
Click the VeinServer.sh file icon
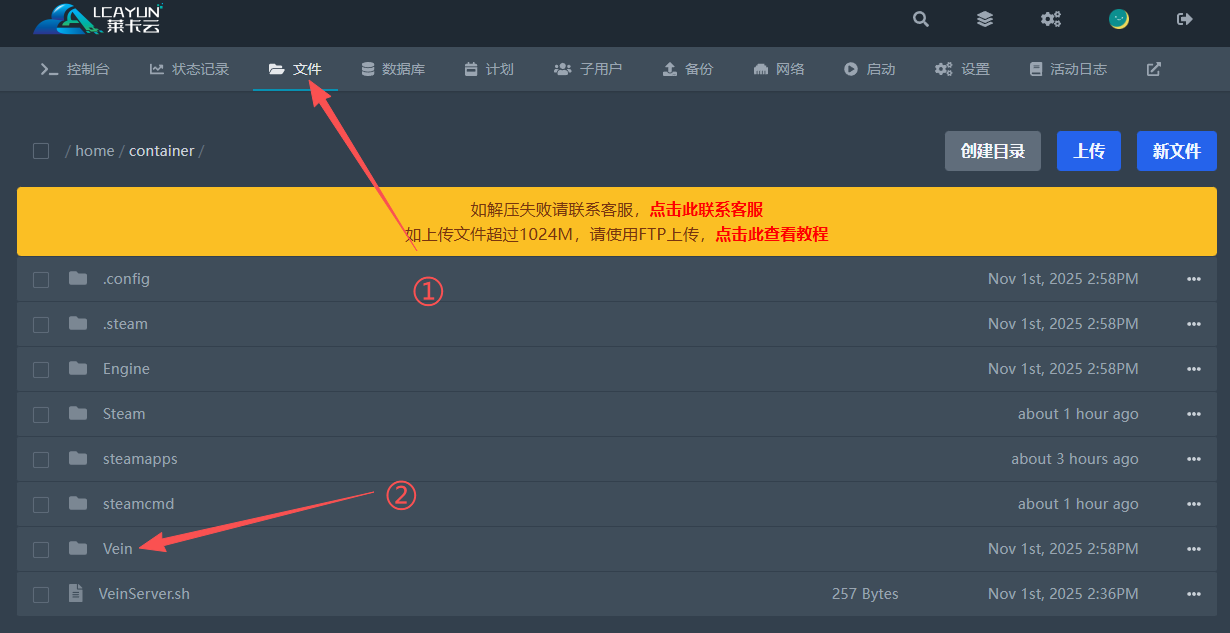point(76,594)
